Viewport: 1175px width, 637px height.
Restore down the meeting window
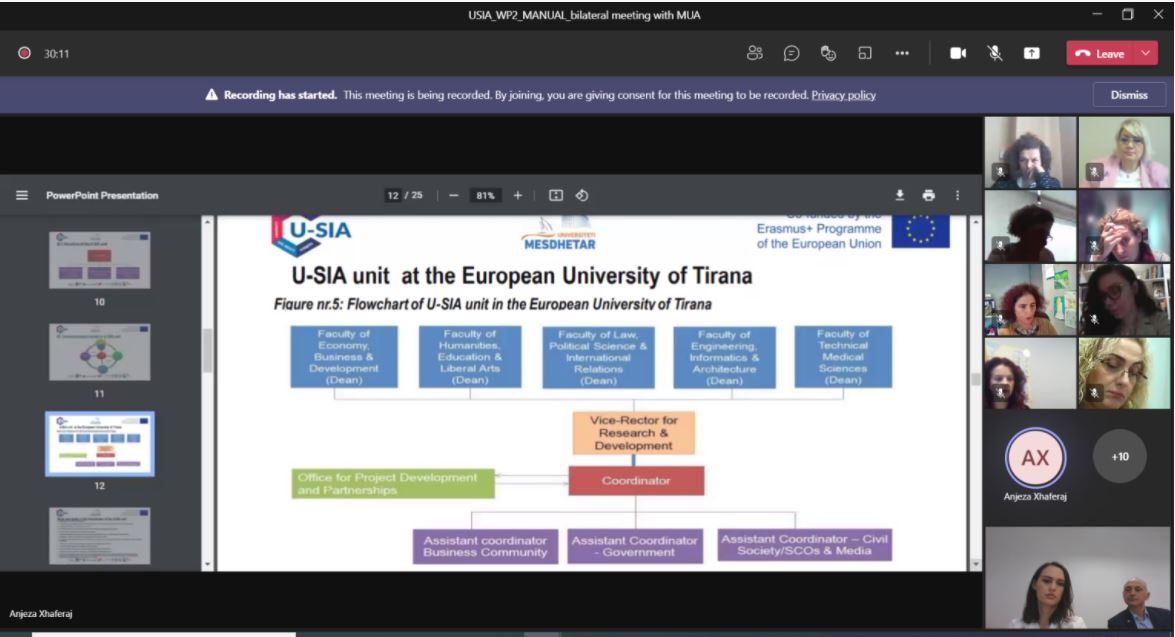1128,14
